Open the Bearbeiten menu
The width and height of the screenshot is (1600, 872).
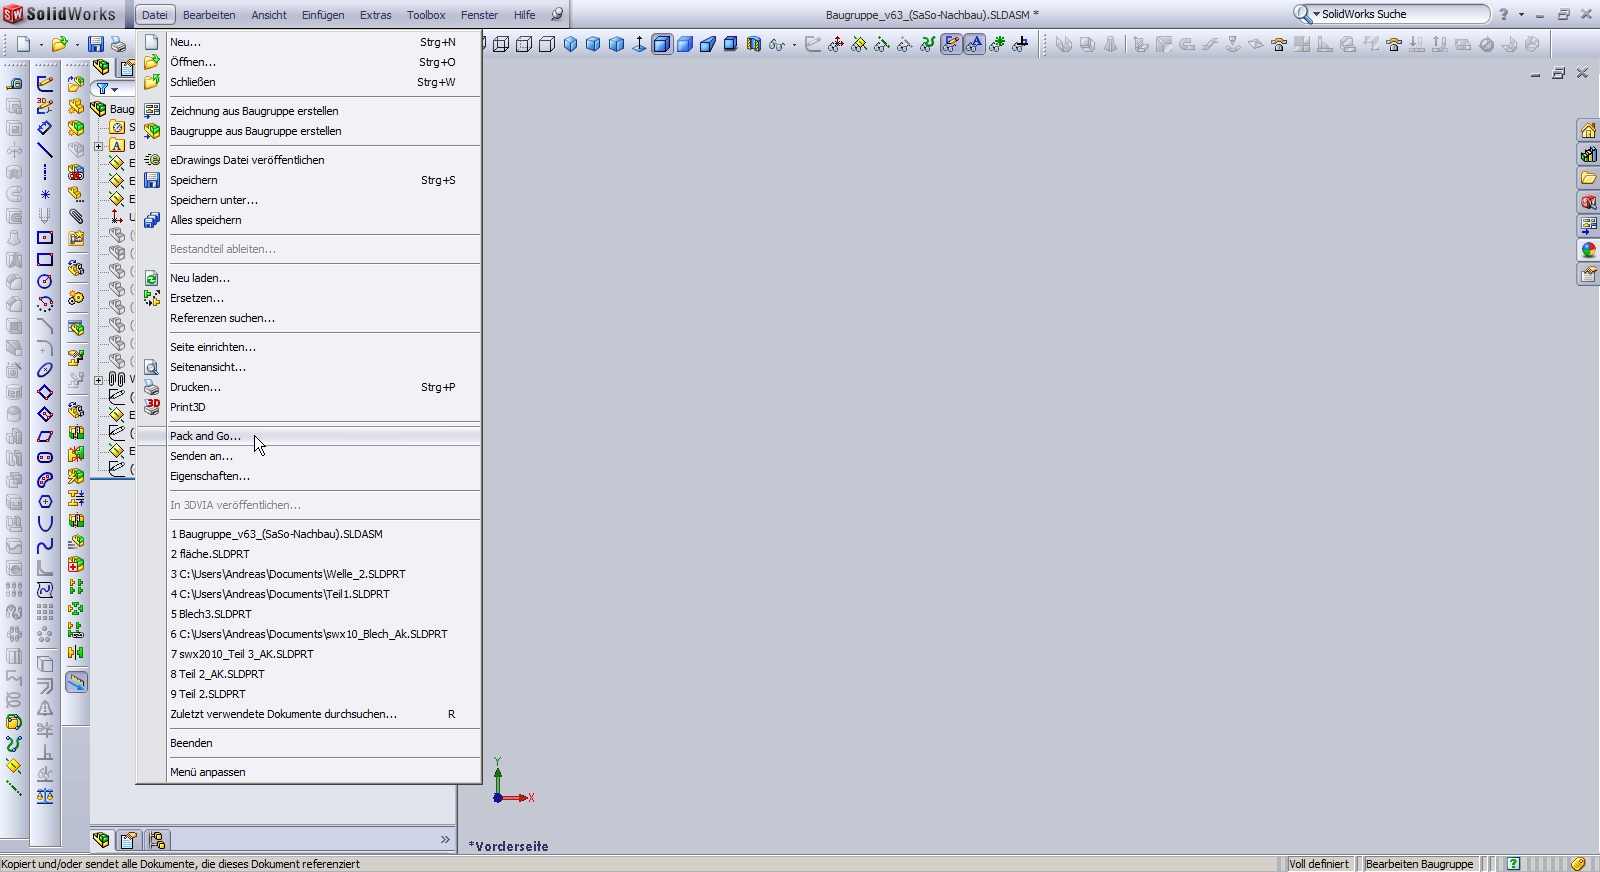[209, 15]
